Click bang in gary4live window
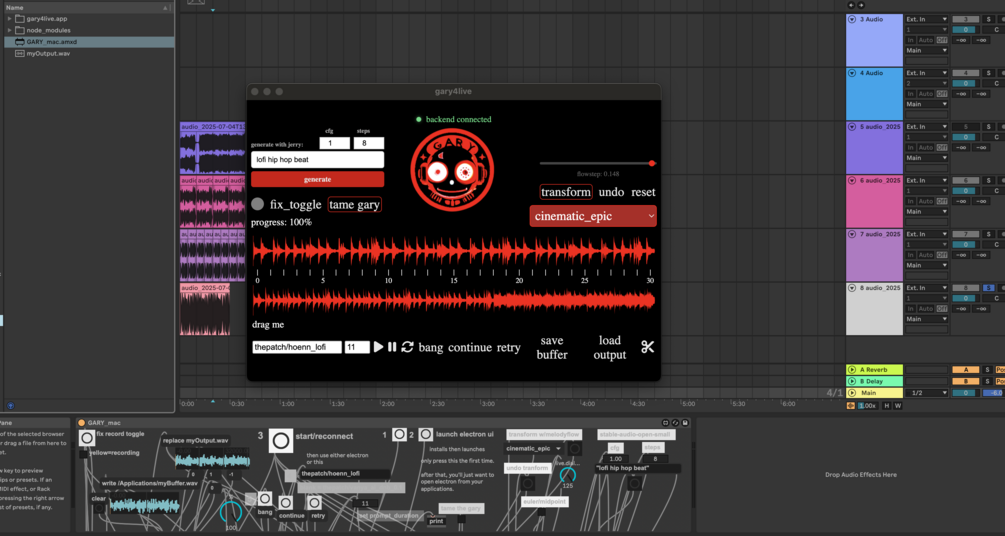Viewport: 1005px width, 536px height. (431, 347)
